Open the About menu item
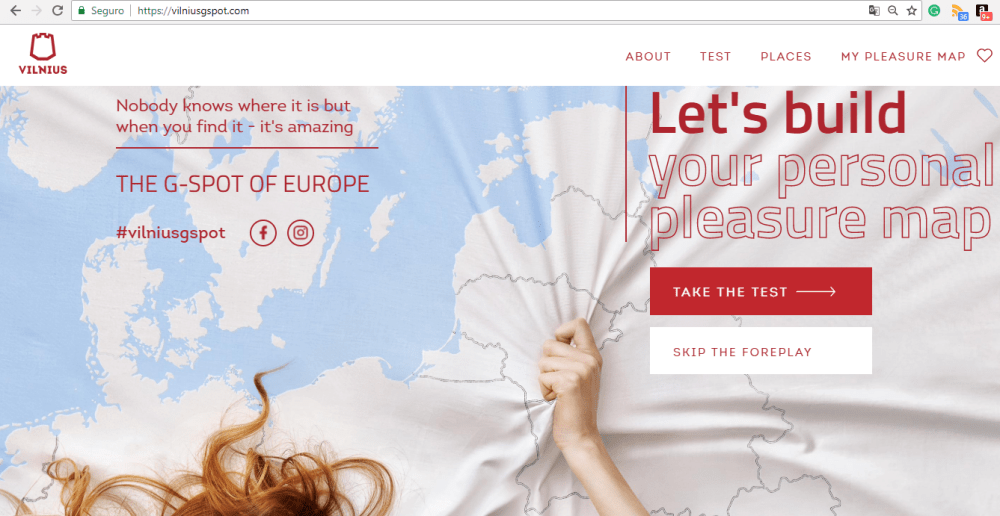The image size is (1000, 516). coord(648,57)
